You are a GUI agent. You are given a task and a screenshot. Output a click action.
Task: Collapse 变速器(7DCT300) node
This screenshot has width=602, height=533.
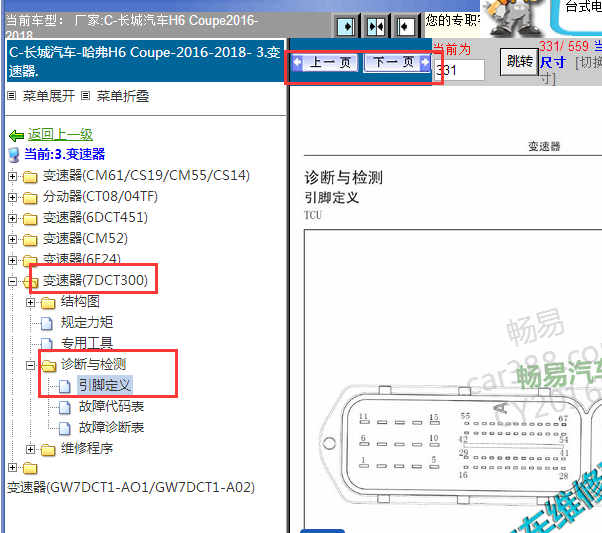(12, 281)
